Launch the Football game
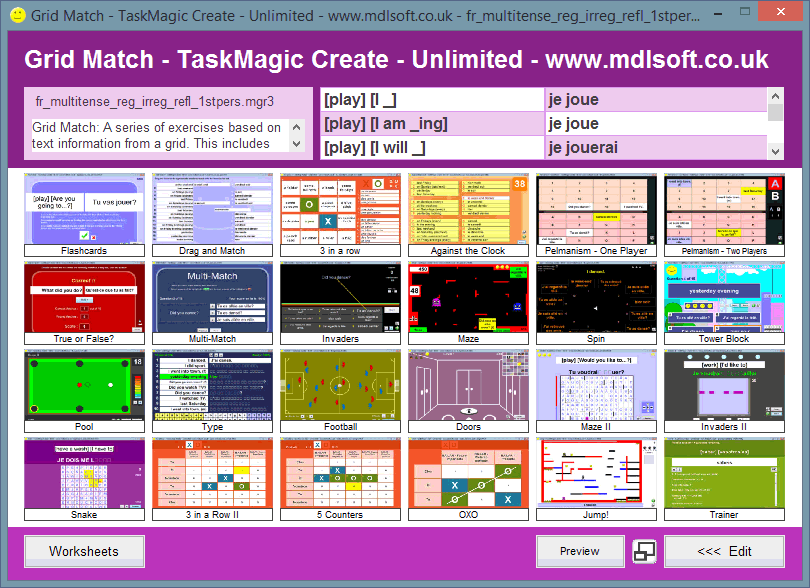810x588 pixels. pyautogui.click(x=340, y=391)
